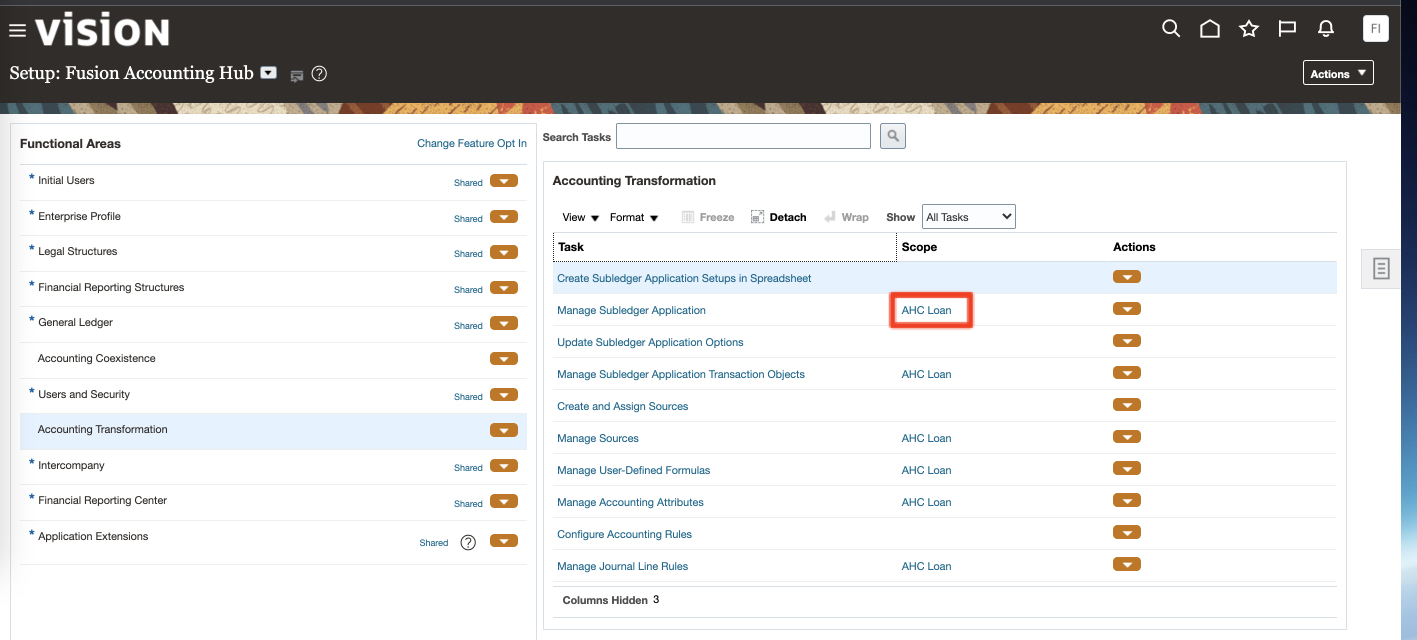Click the watchlist flag icon
Viewport: 1417px width, 640px height.
pyautogui.click(x=1287, y=29)
